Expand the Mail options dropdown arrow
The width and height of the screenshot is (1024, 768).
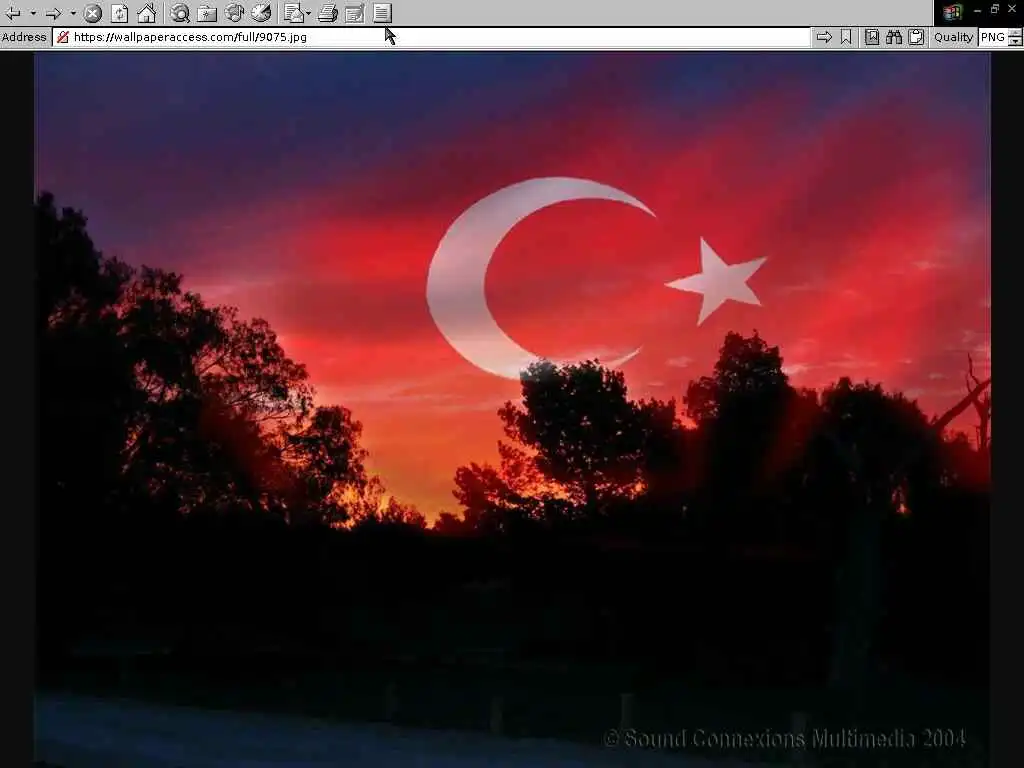point(308,13)
